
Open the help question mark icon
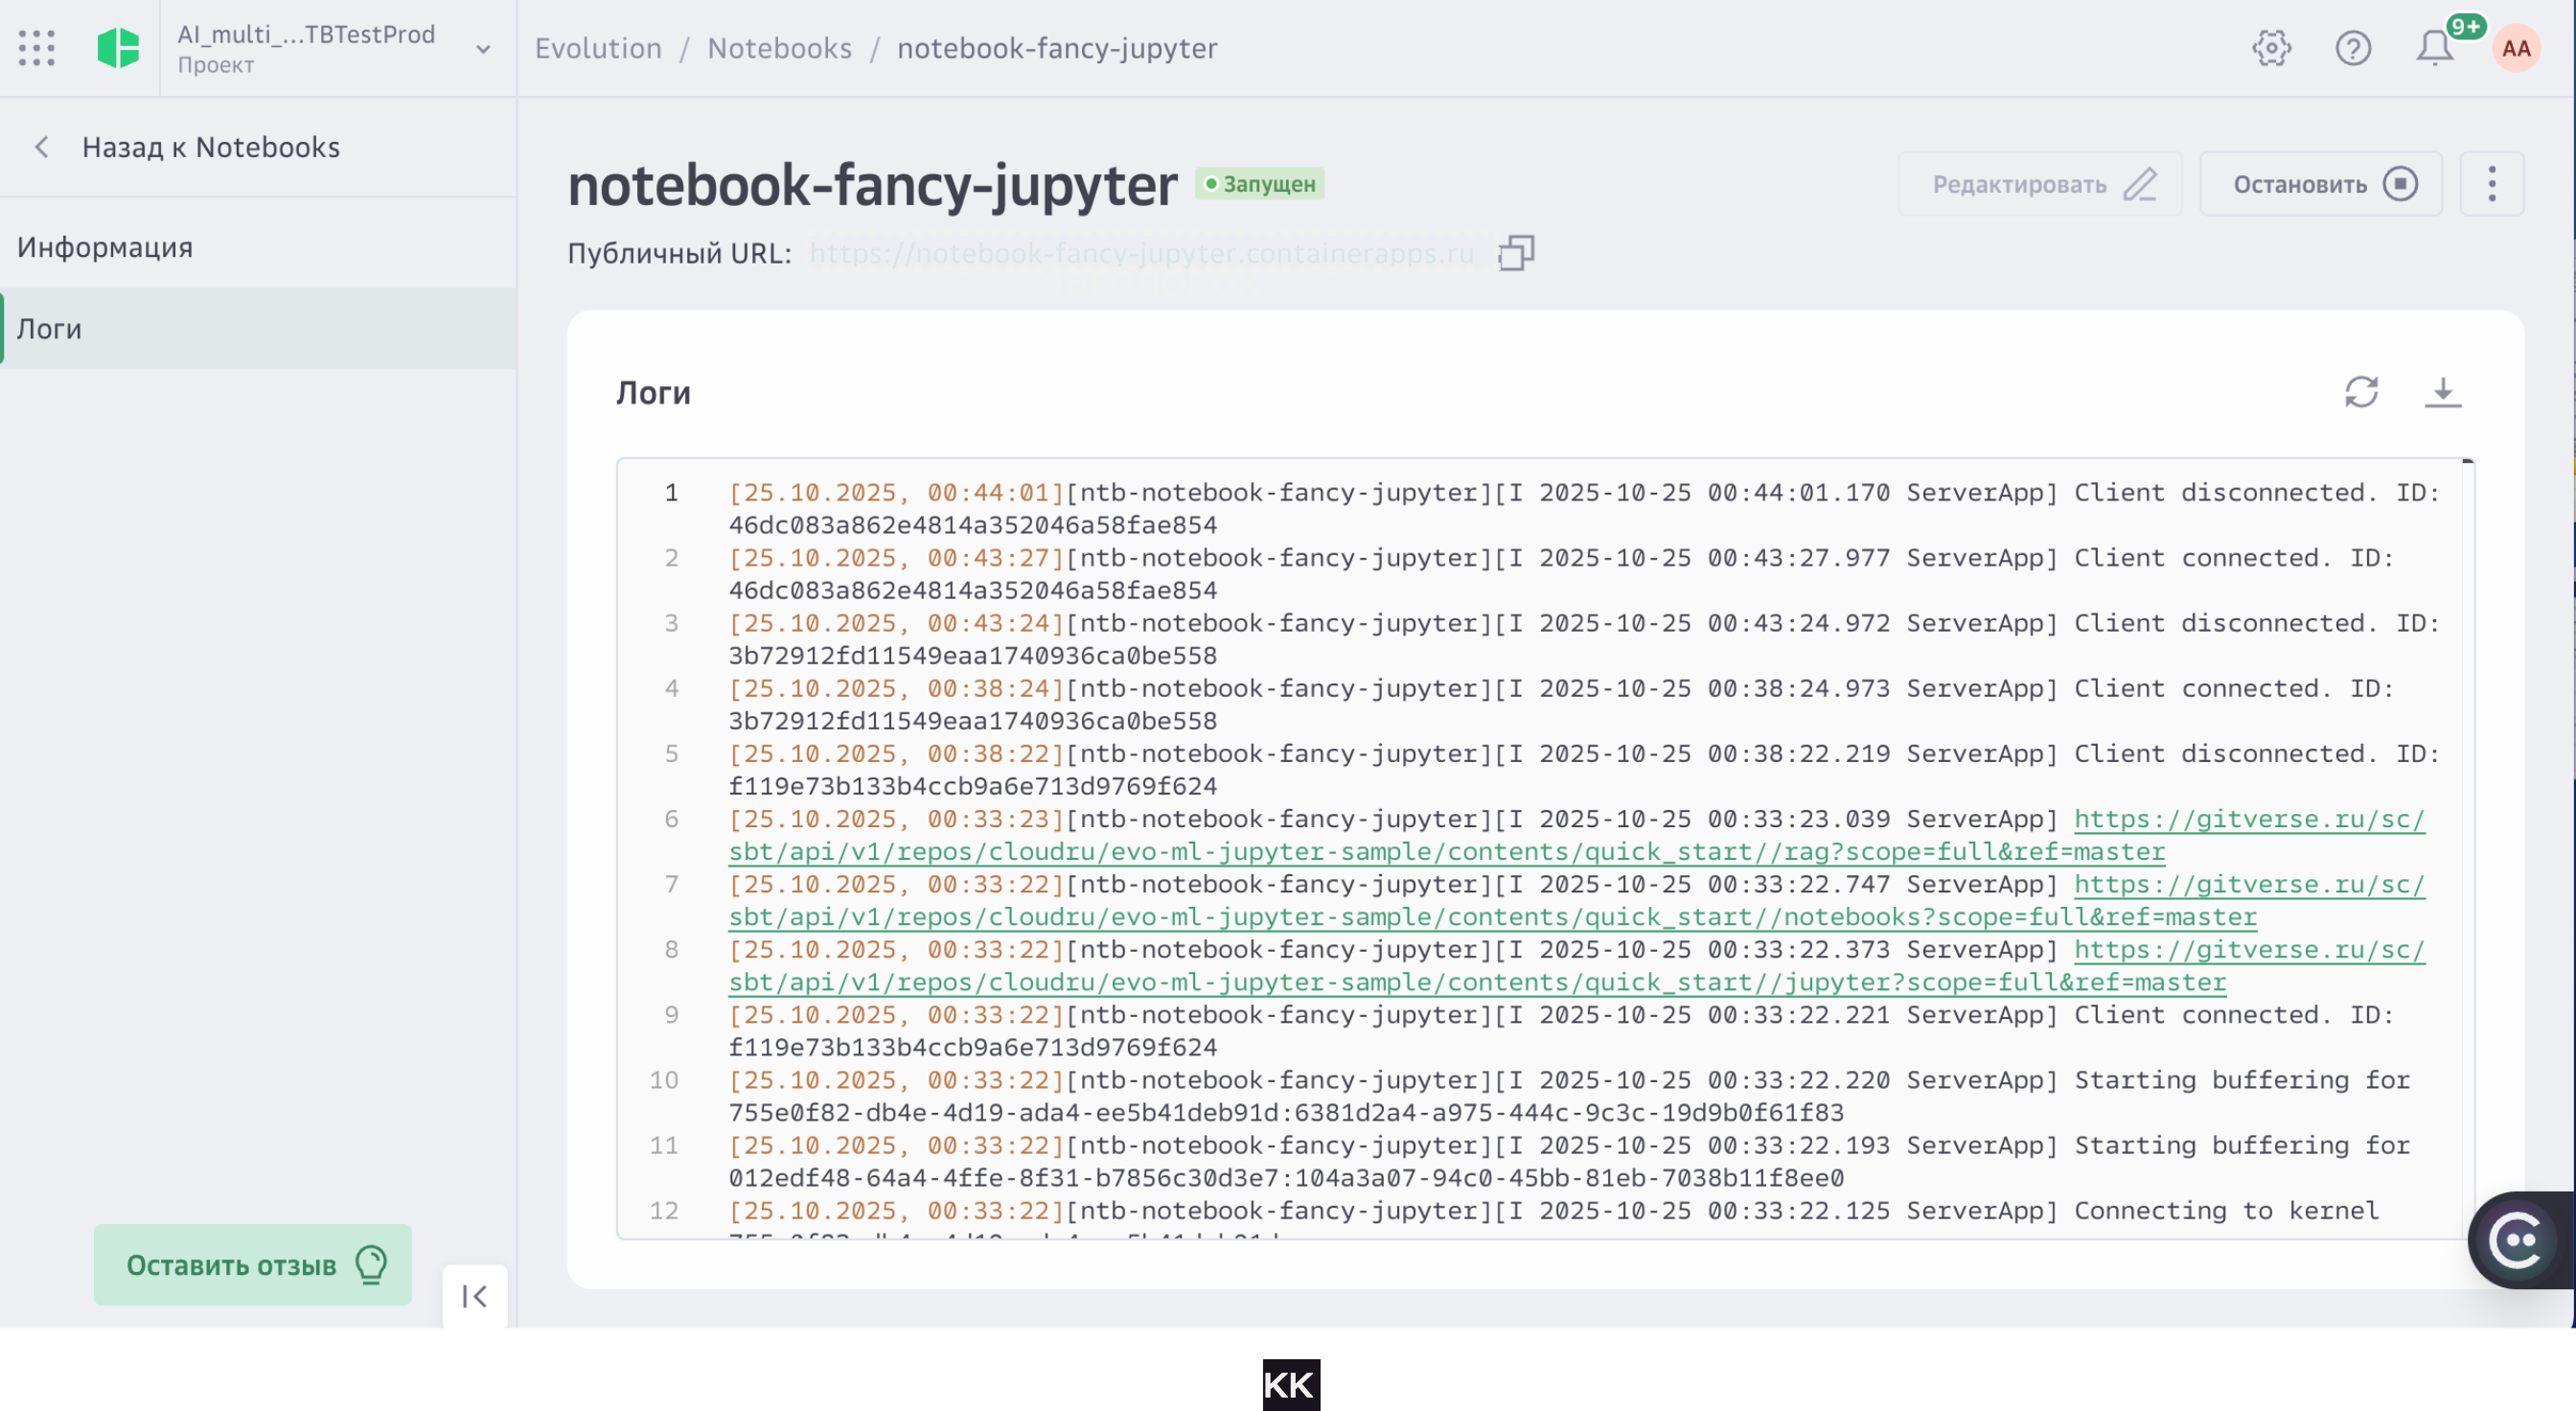(x=2352, y=47)
